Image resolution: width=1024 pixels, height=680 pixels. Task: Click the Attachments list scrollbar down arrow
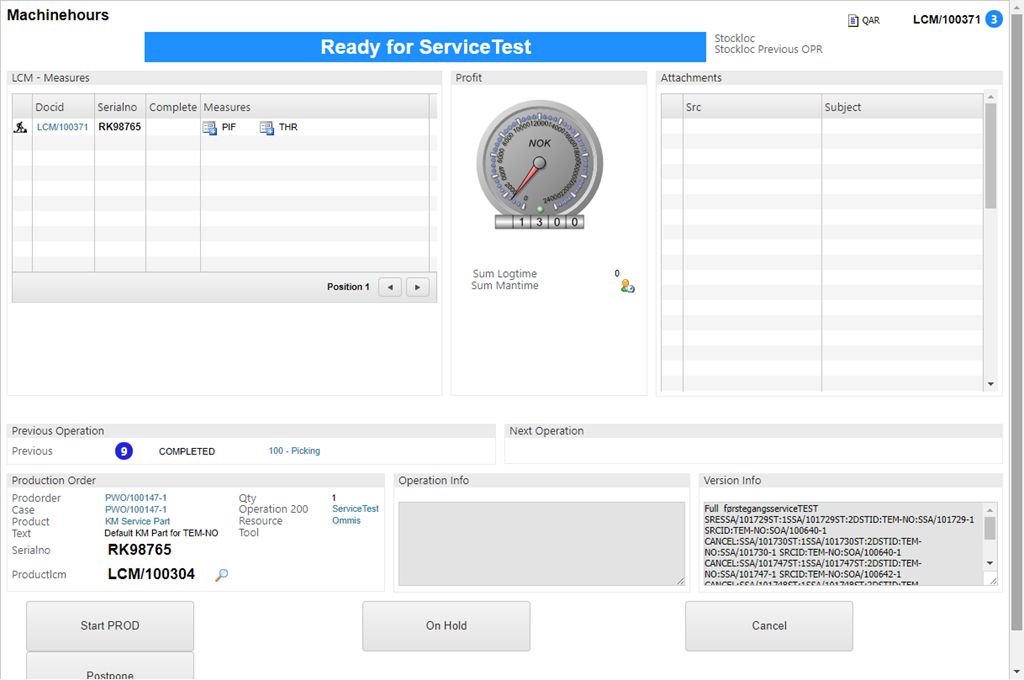click(x=991, y=384)
